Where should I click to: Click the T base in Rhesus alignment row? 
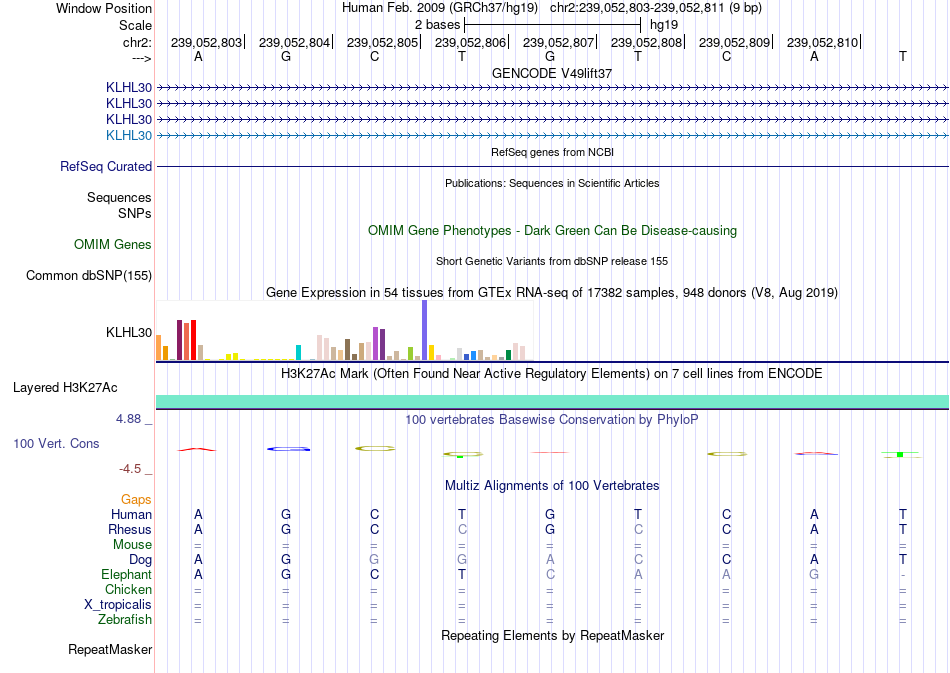pos(903,529)
